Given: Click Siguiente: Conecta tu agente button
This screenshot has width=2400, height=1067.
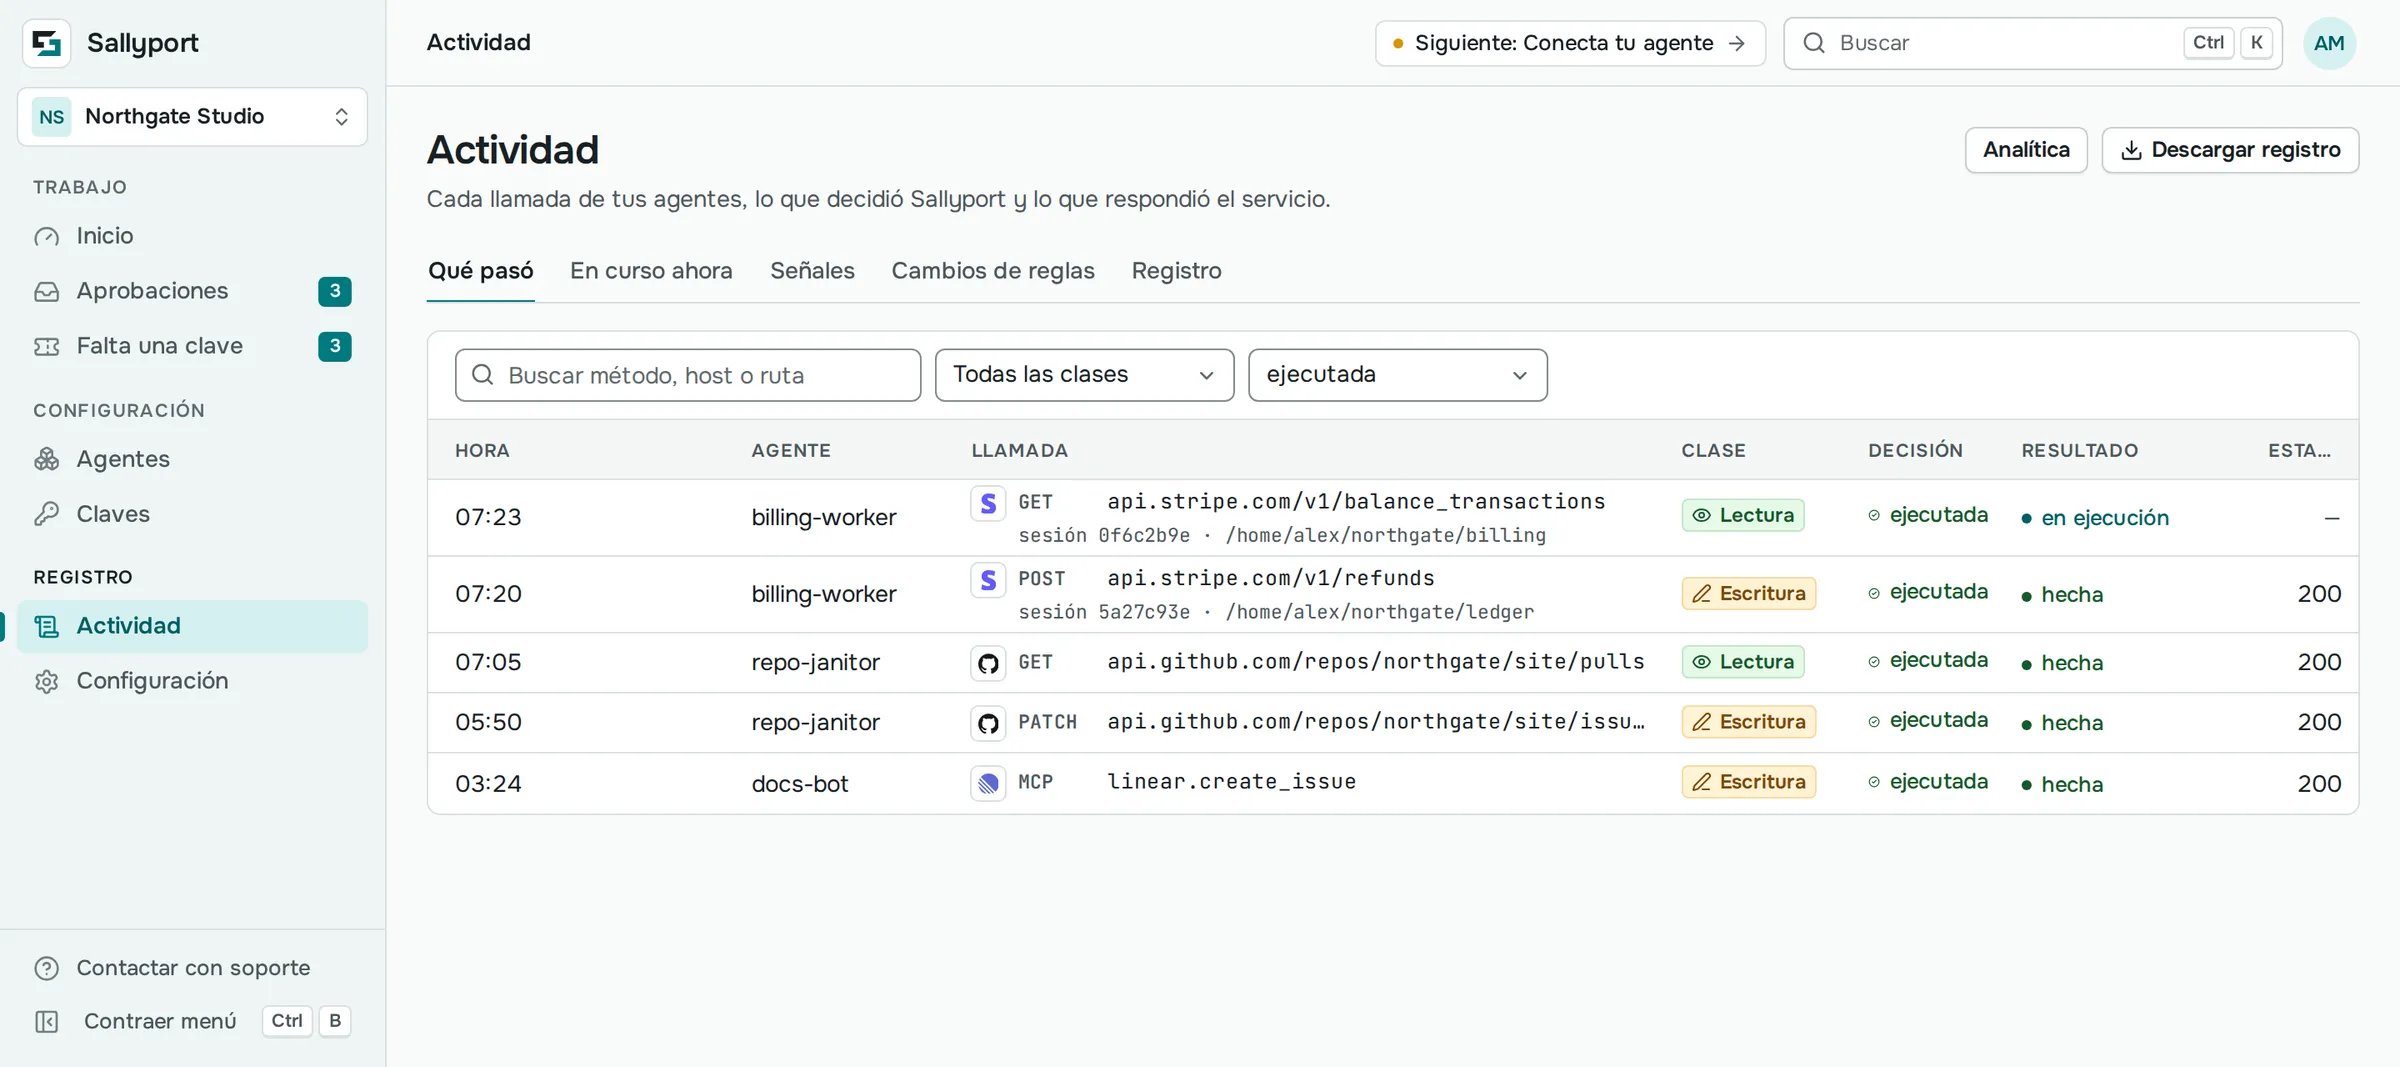Looking at the screenshot, I should [1570, 43].
